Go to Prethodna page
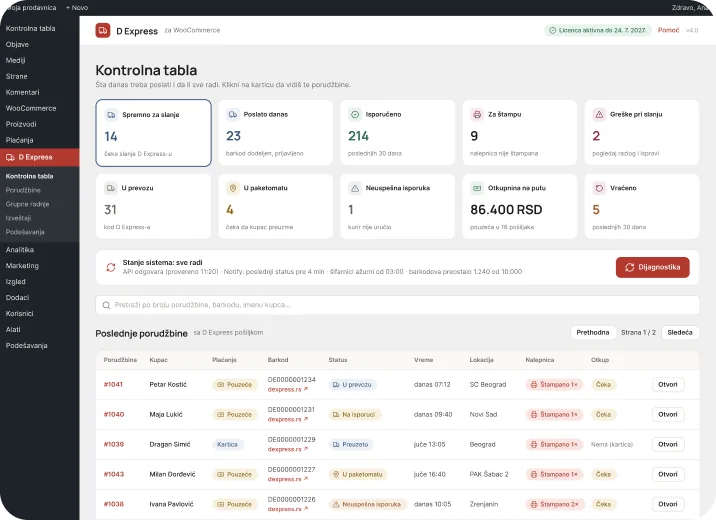 click(592, 332)
